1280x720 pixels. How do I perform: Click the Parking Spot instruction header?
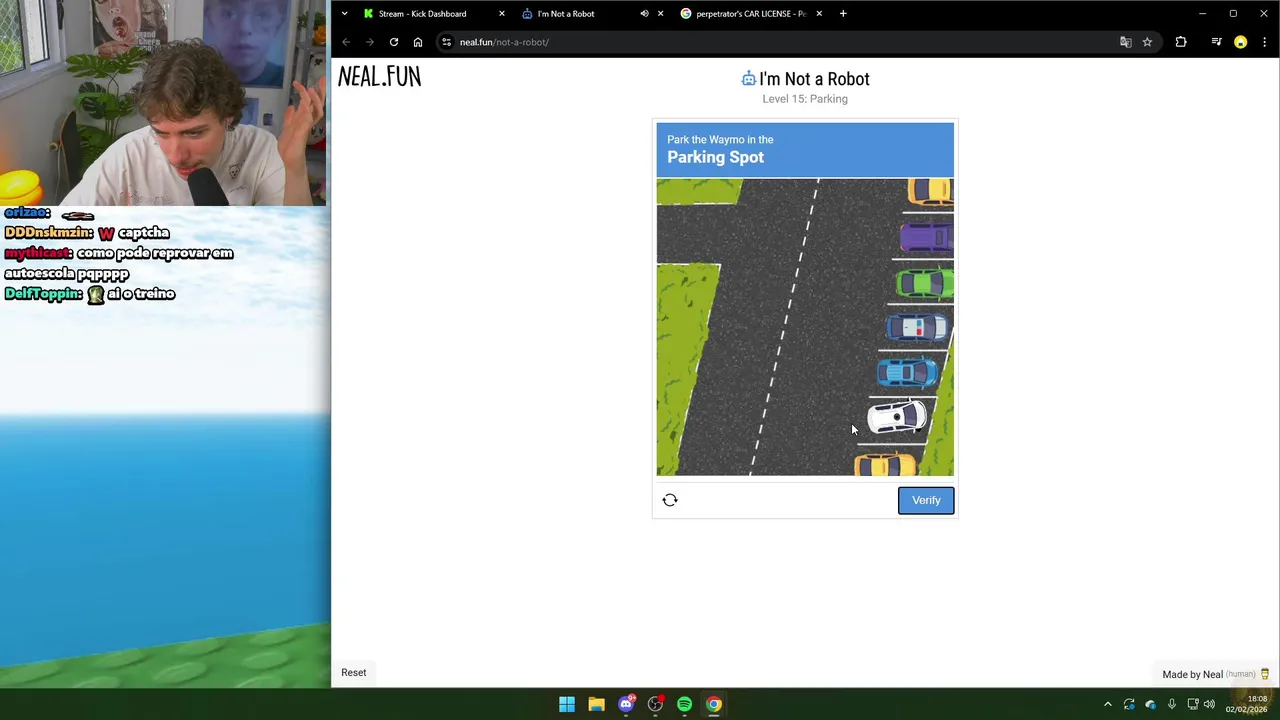[715, 157]
